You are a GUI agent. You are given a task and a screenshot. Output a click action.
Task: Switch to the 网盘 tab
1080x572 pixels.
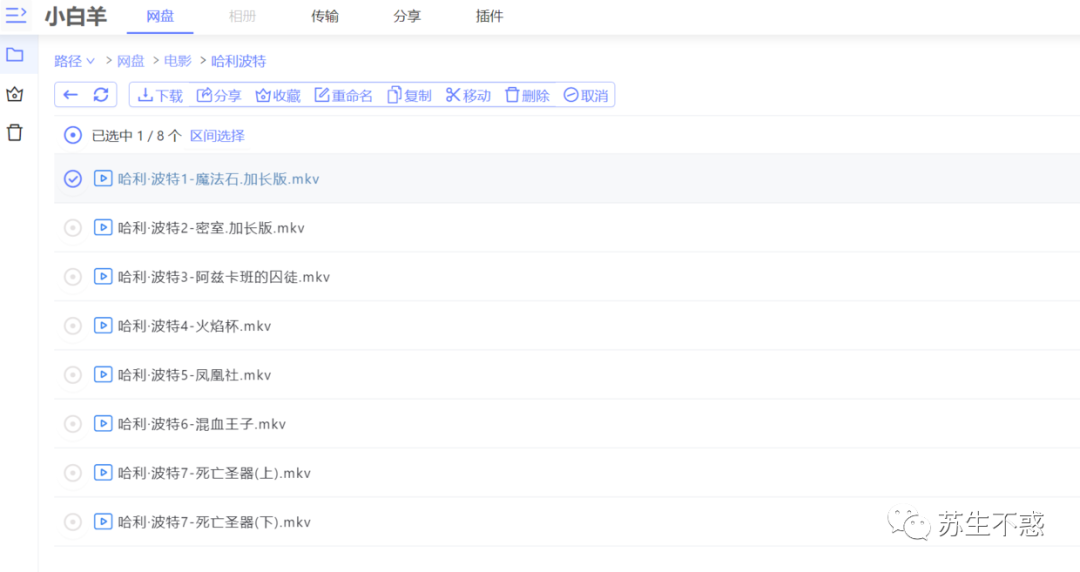pos(160,17)
